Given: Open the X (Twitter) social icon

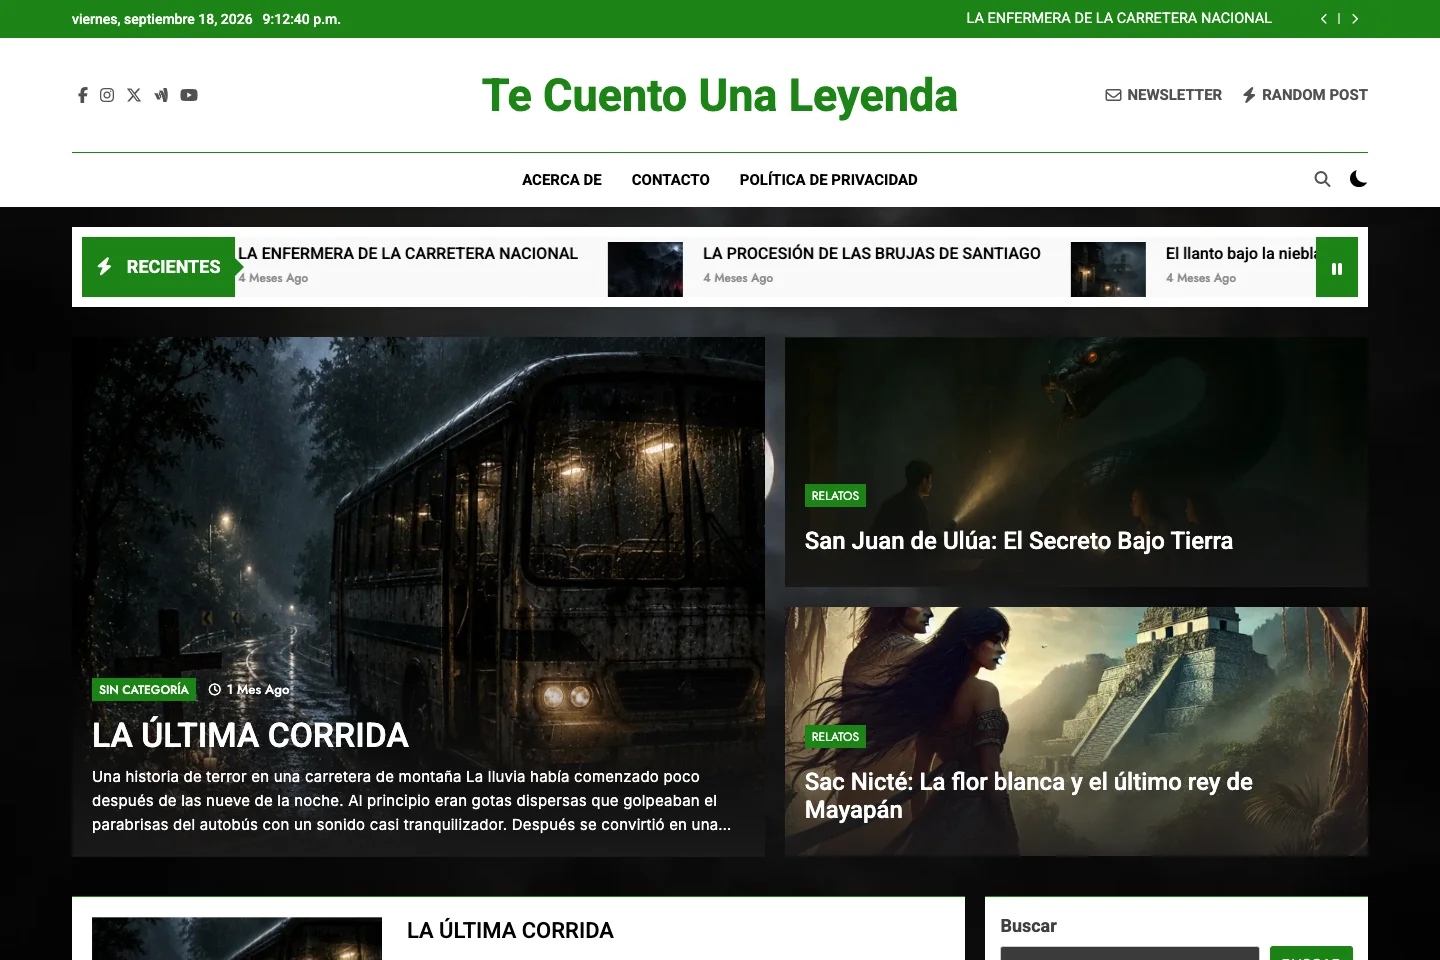Looking at the screenshot, I should 134,95.
